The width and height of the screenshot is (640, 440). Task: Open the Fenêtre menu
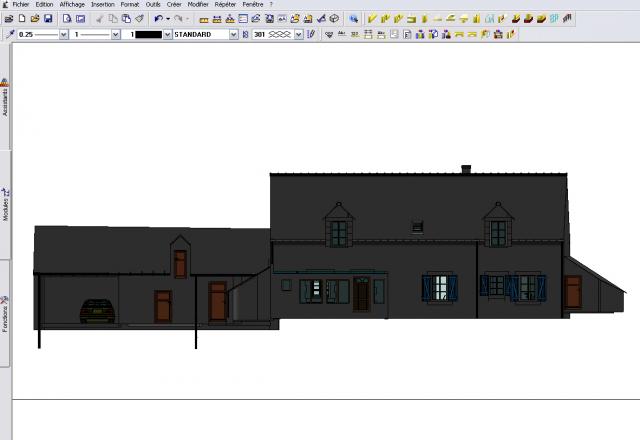253,4
